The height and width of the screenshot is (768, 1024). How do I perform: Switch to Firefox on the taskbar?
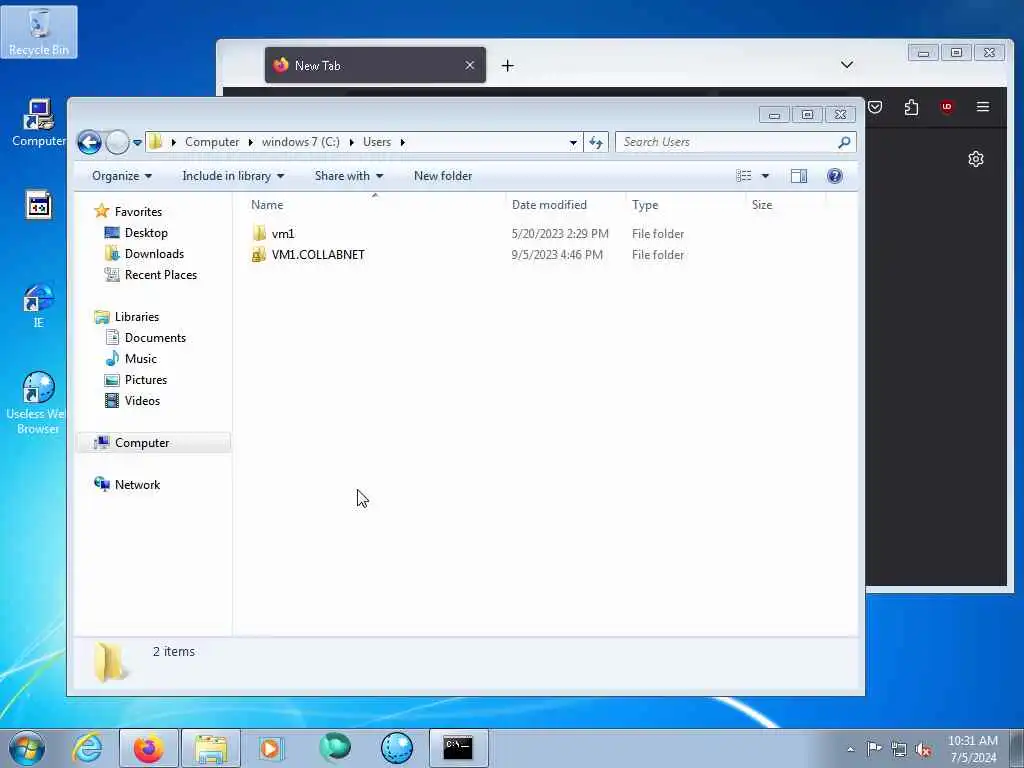(149, 748)
